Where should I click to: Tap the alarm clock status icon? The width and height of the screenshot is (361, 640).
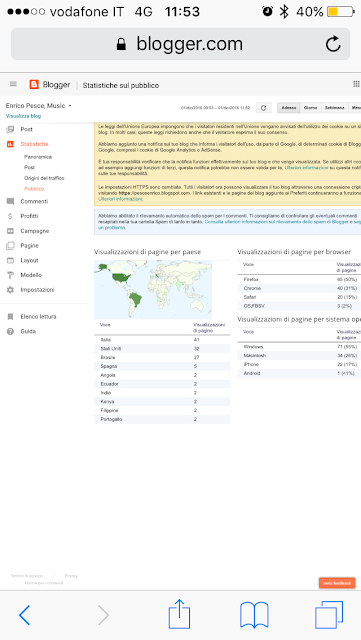click(267, 11)
